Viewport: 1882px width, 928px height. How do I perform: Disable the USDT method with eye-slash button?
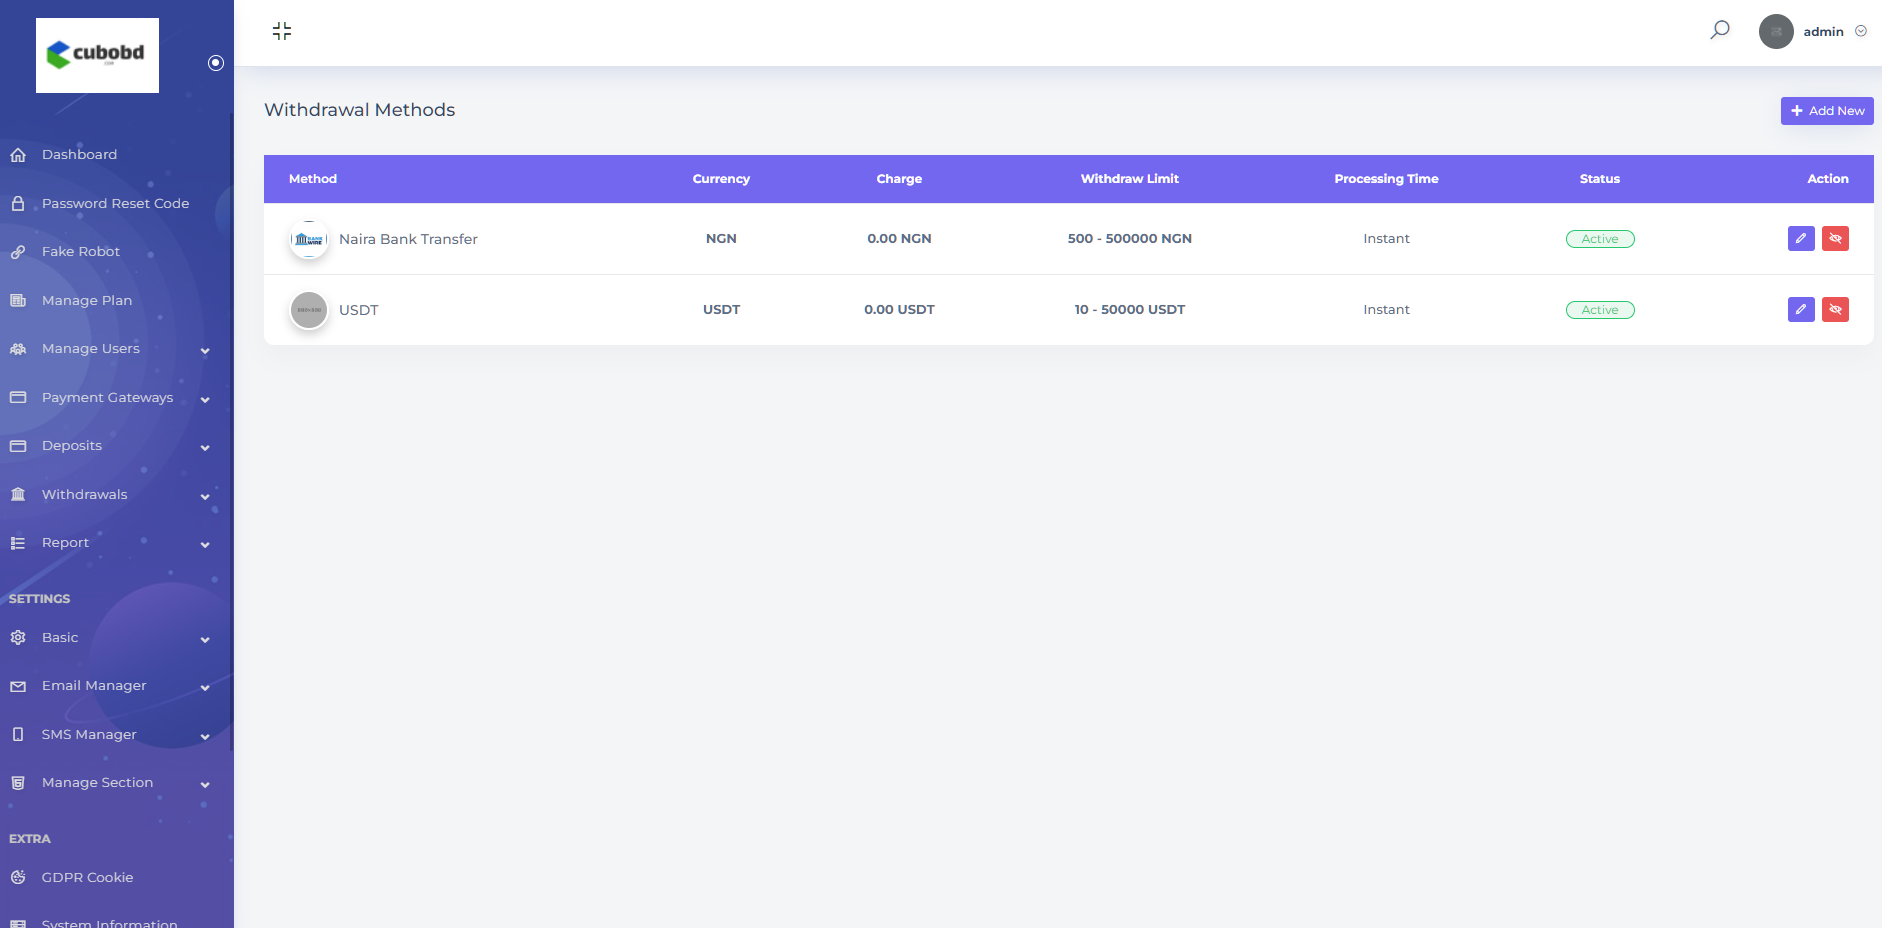click(1835, 309)
